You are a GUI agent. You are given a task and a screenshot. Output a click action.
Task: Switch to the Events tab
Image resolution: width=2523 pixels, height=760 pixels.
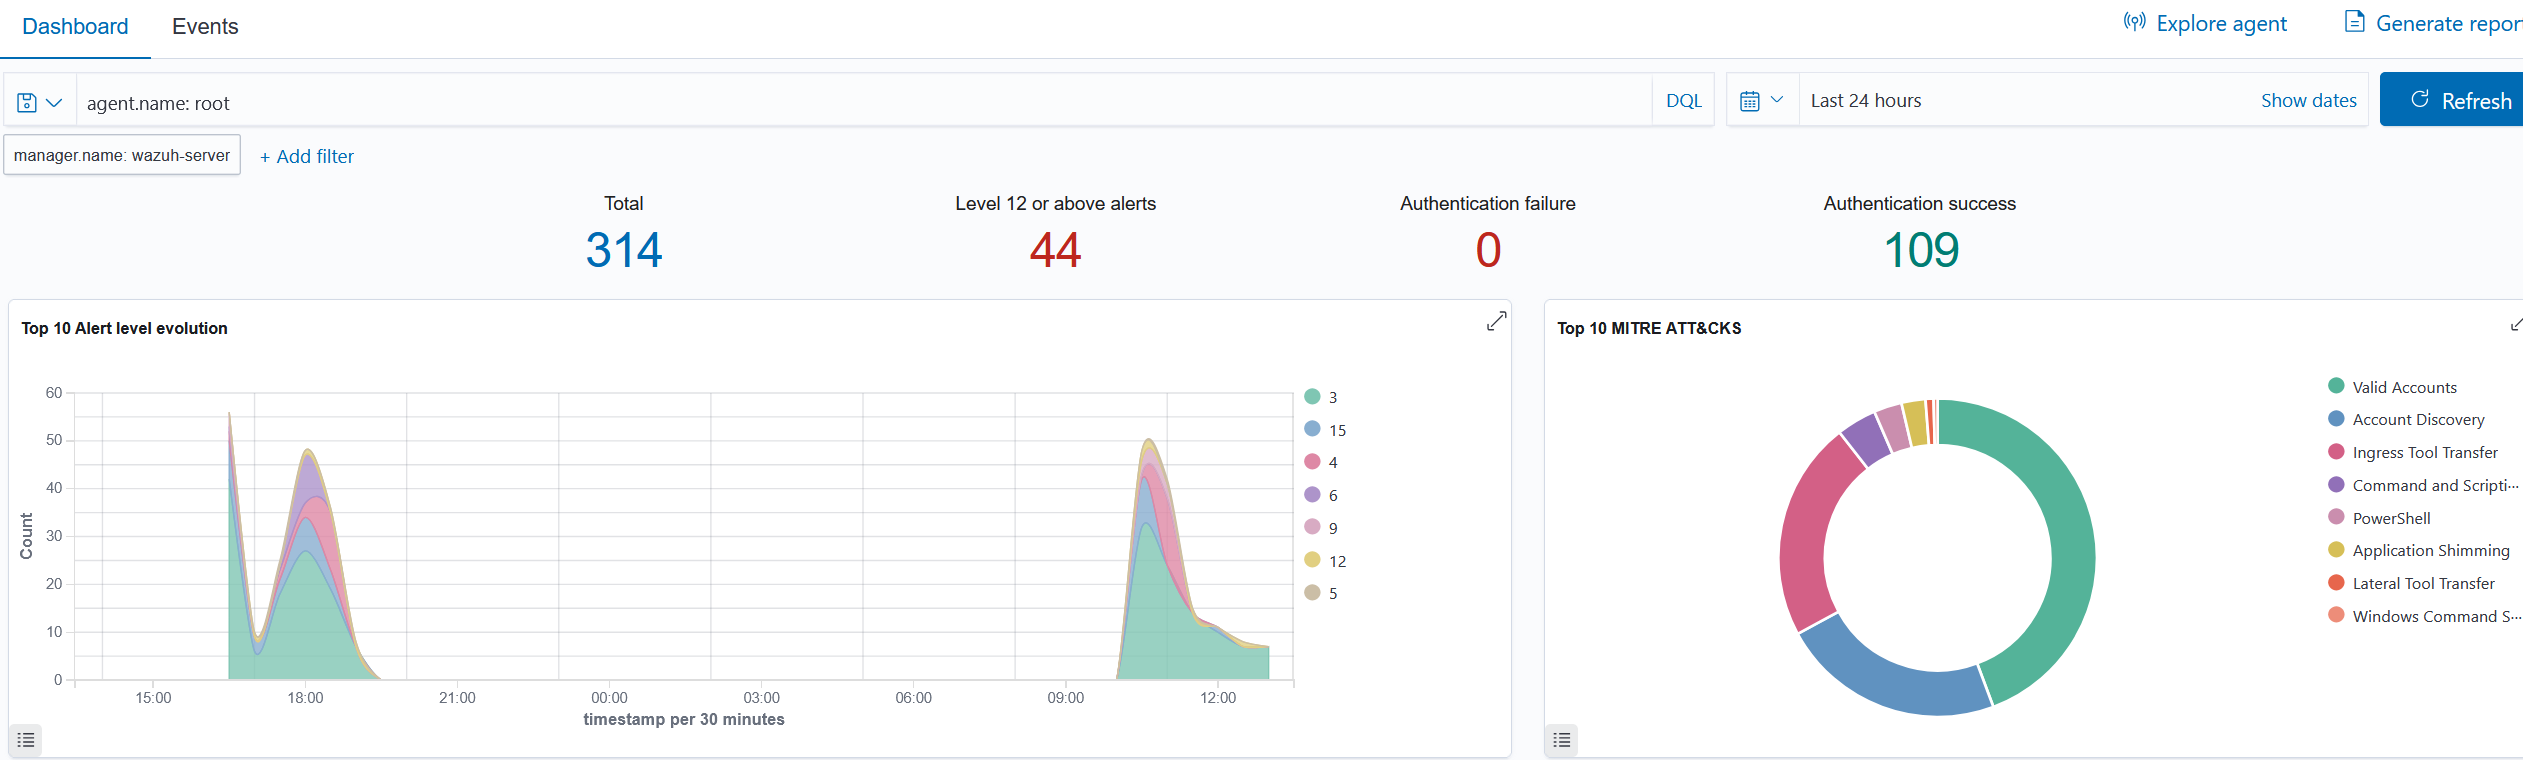tap(205, 27)
